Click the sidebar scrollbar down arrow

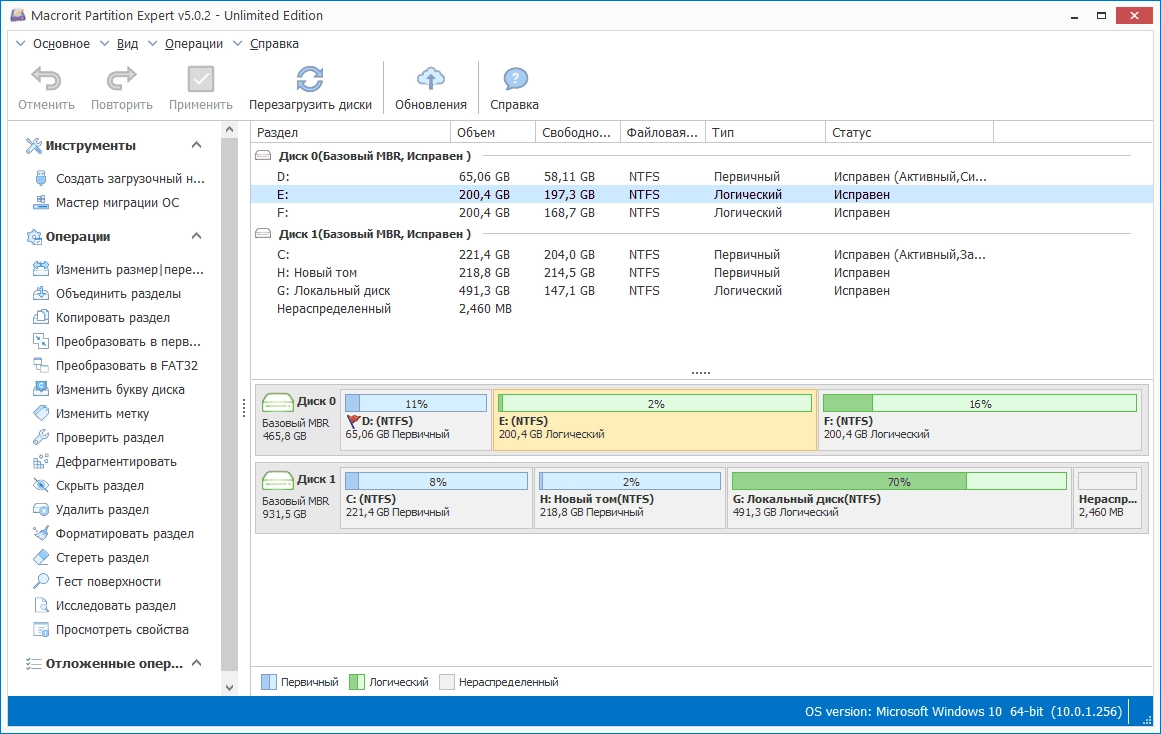[230, 687]
